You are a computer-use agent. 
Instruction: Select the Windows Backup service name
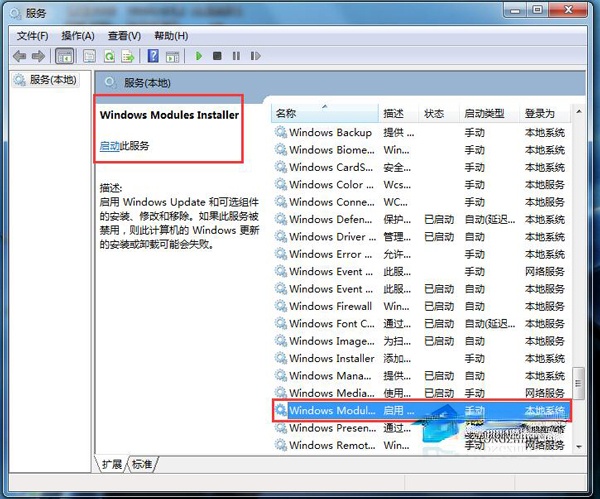(x=331, y=132)
